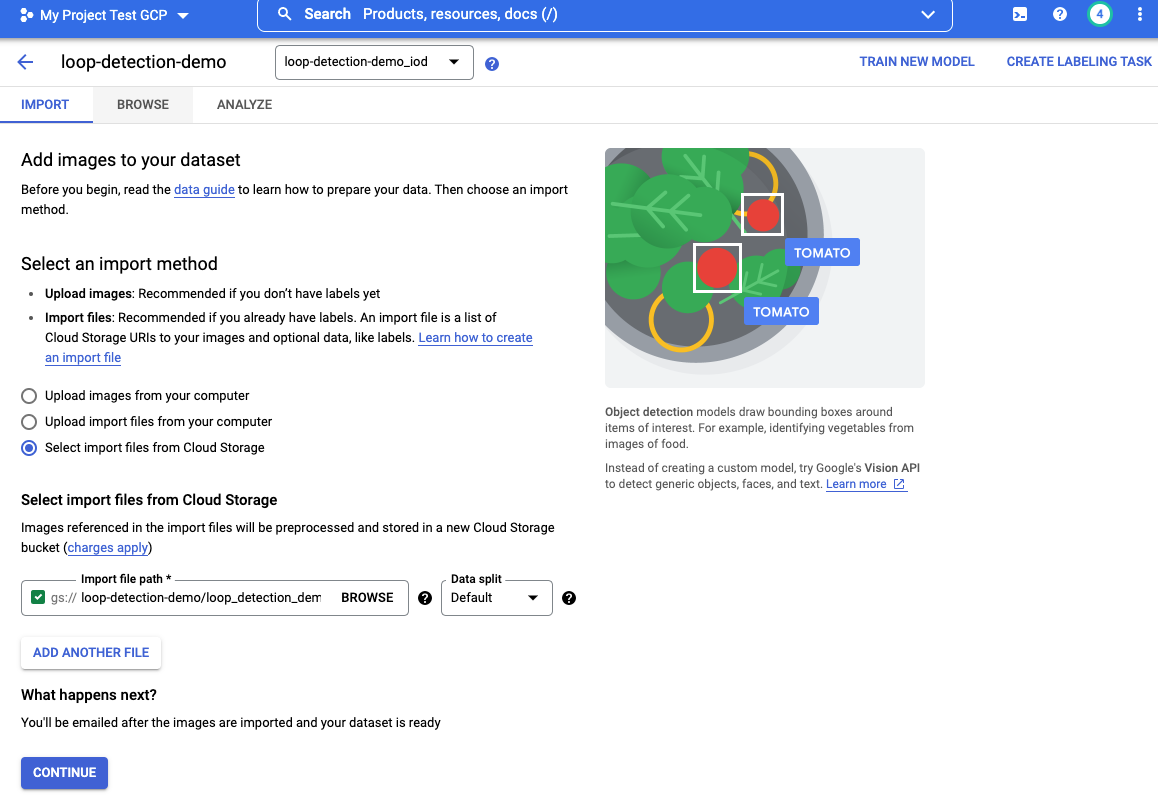The height and width of the screenshot is (798, 1158).
Task: Click BROWSE in import file path field
Action: point(367,598)
